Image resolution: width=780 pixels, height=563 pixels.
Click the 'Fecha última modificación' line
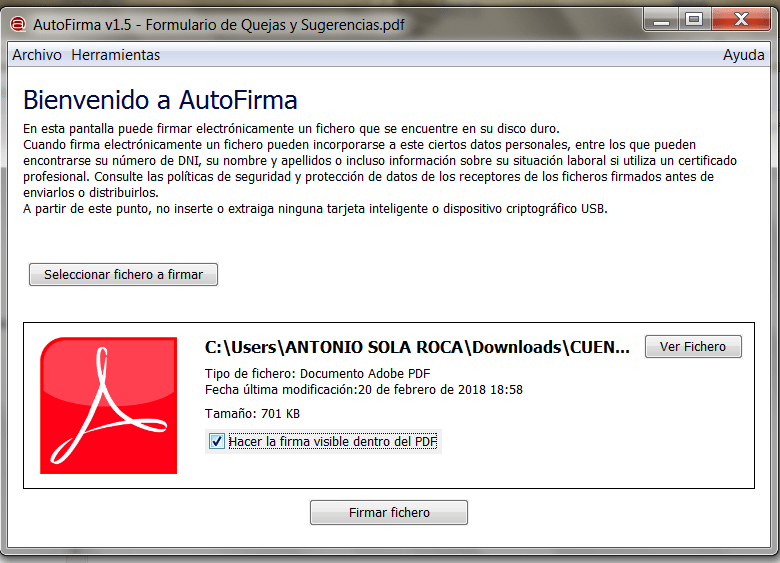[363, 390]
